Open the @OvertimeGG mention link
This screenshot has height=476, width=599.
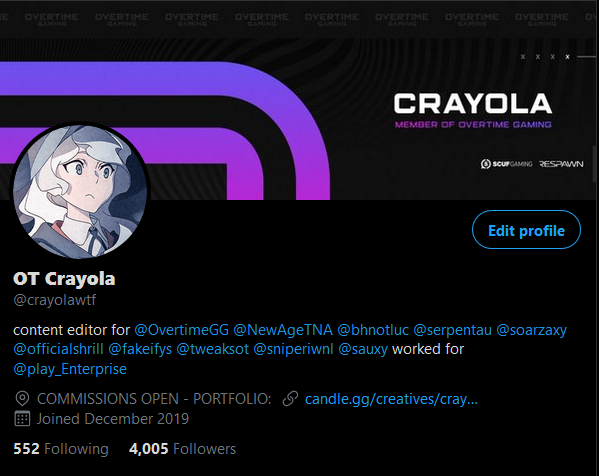[181, 330]
